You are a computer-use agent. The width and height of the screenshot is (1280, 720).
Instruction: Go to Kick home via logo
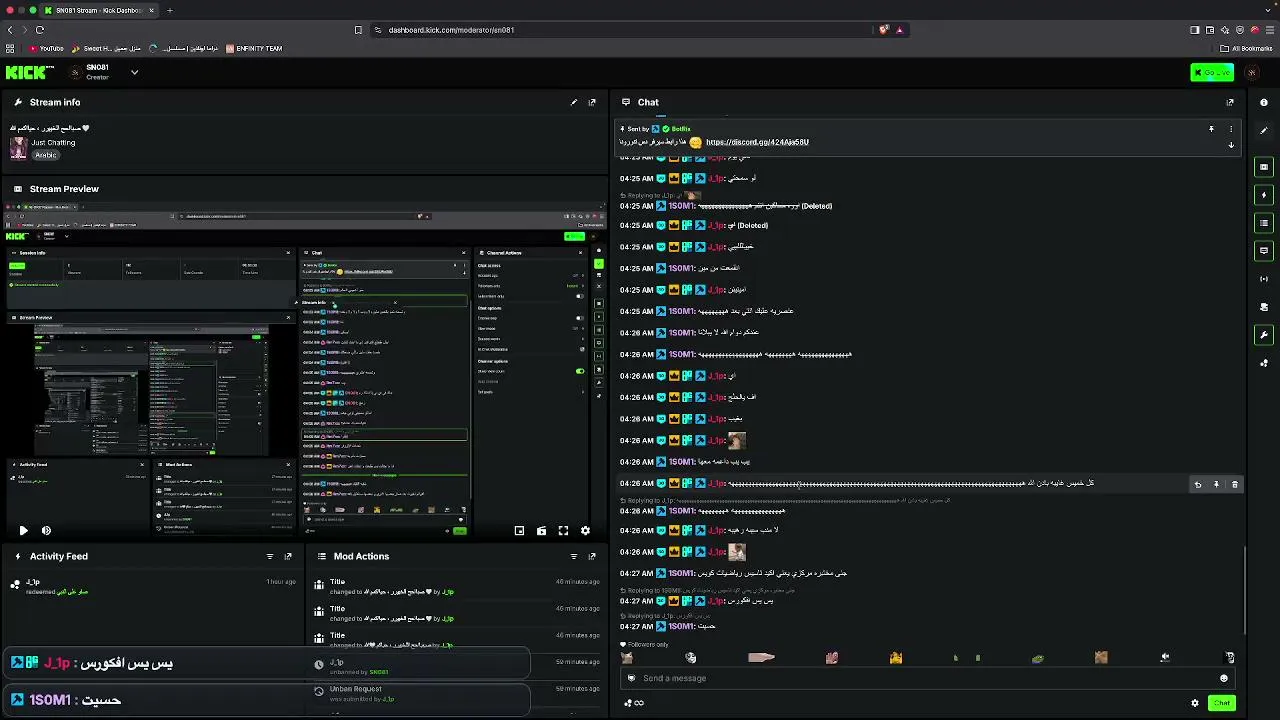pos(30,72)
